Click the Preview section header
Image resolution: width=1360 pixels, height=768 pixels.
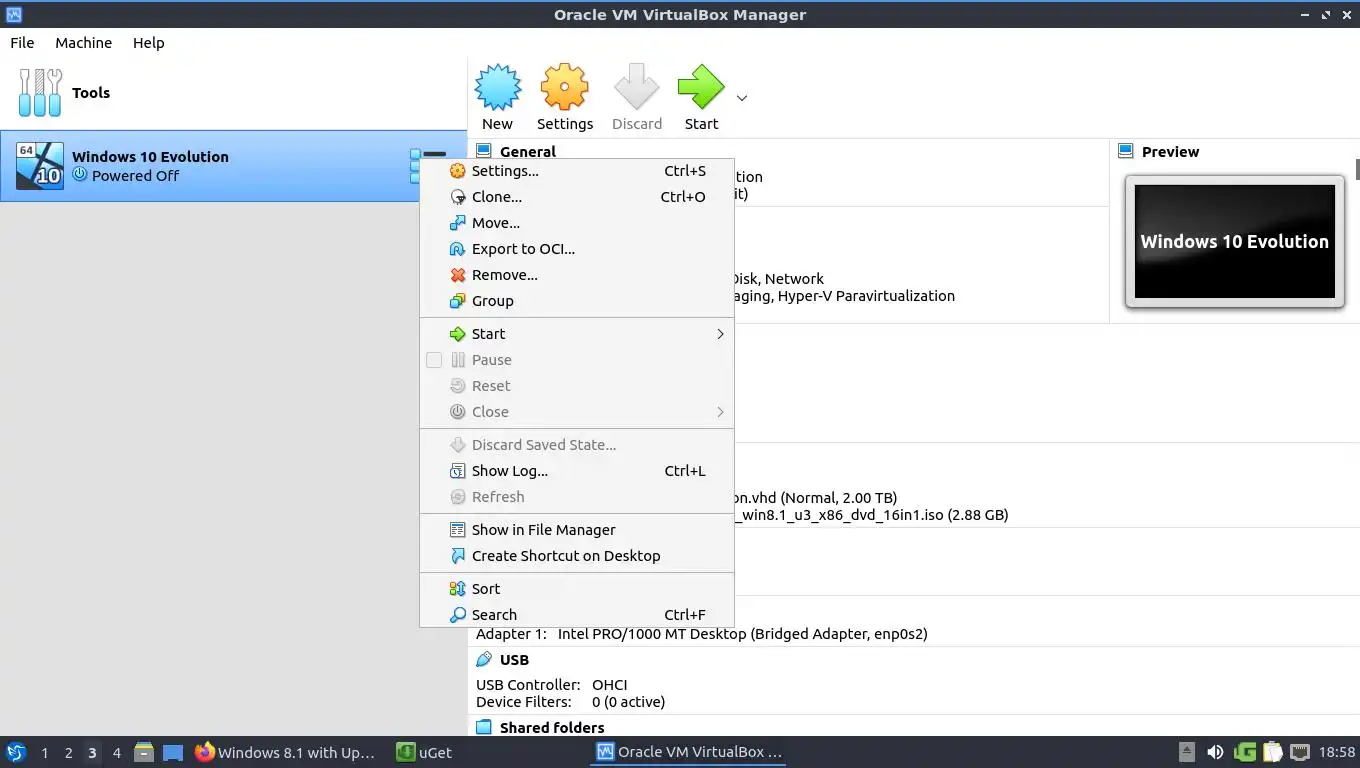(1170, 152)
